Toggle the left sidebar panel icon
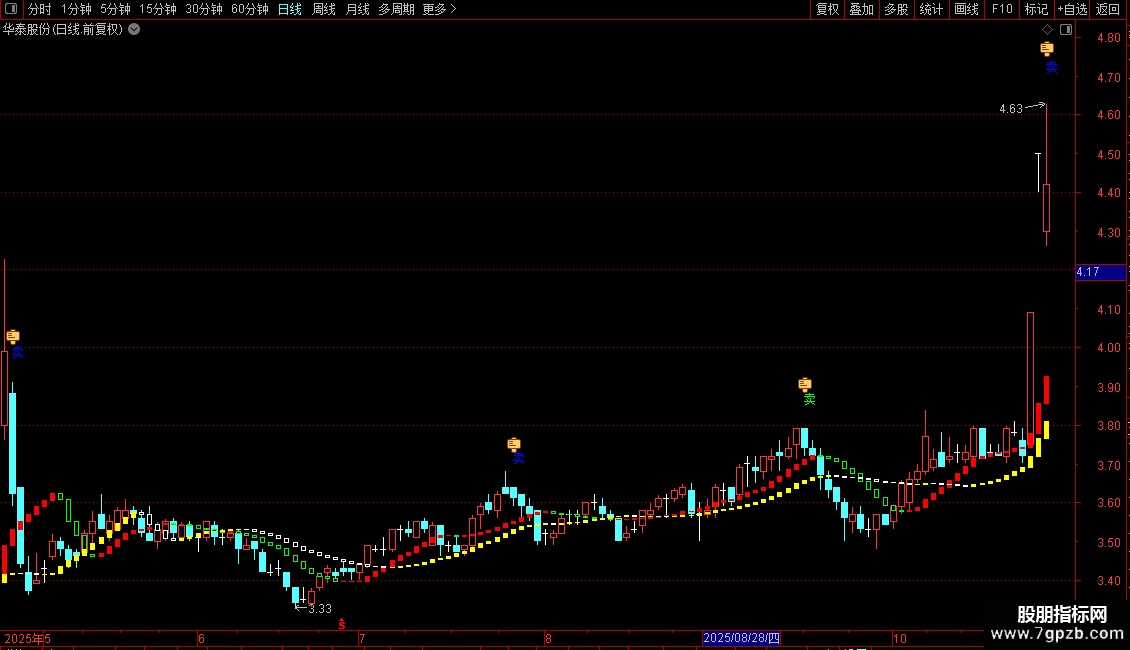1130x650 pixels. pyautogui.click(x=11, y=9)
